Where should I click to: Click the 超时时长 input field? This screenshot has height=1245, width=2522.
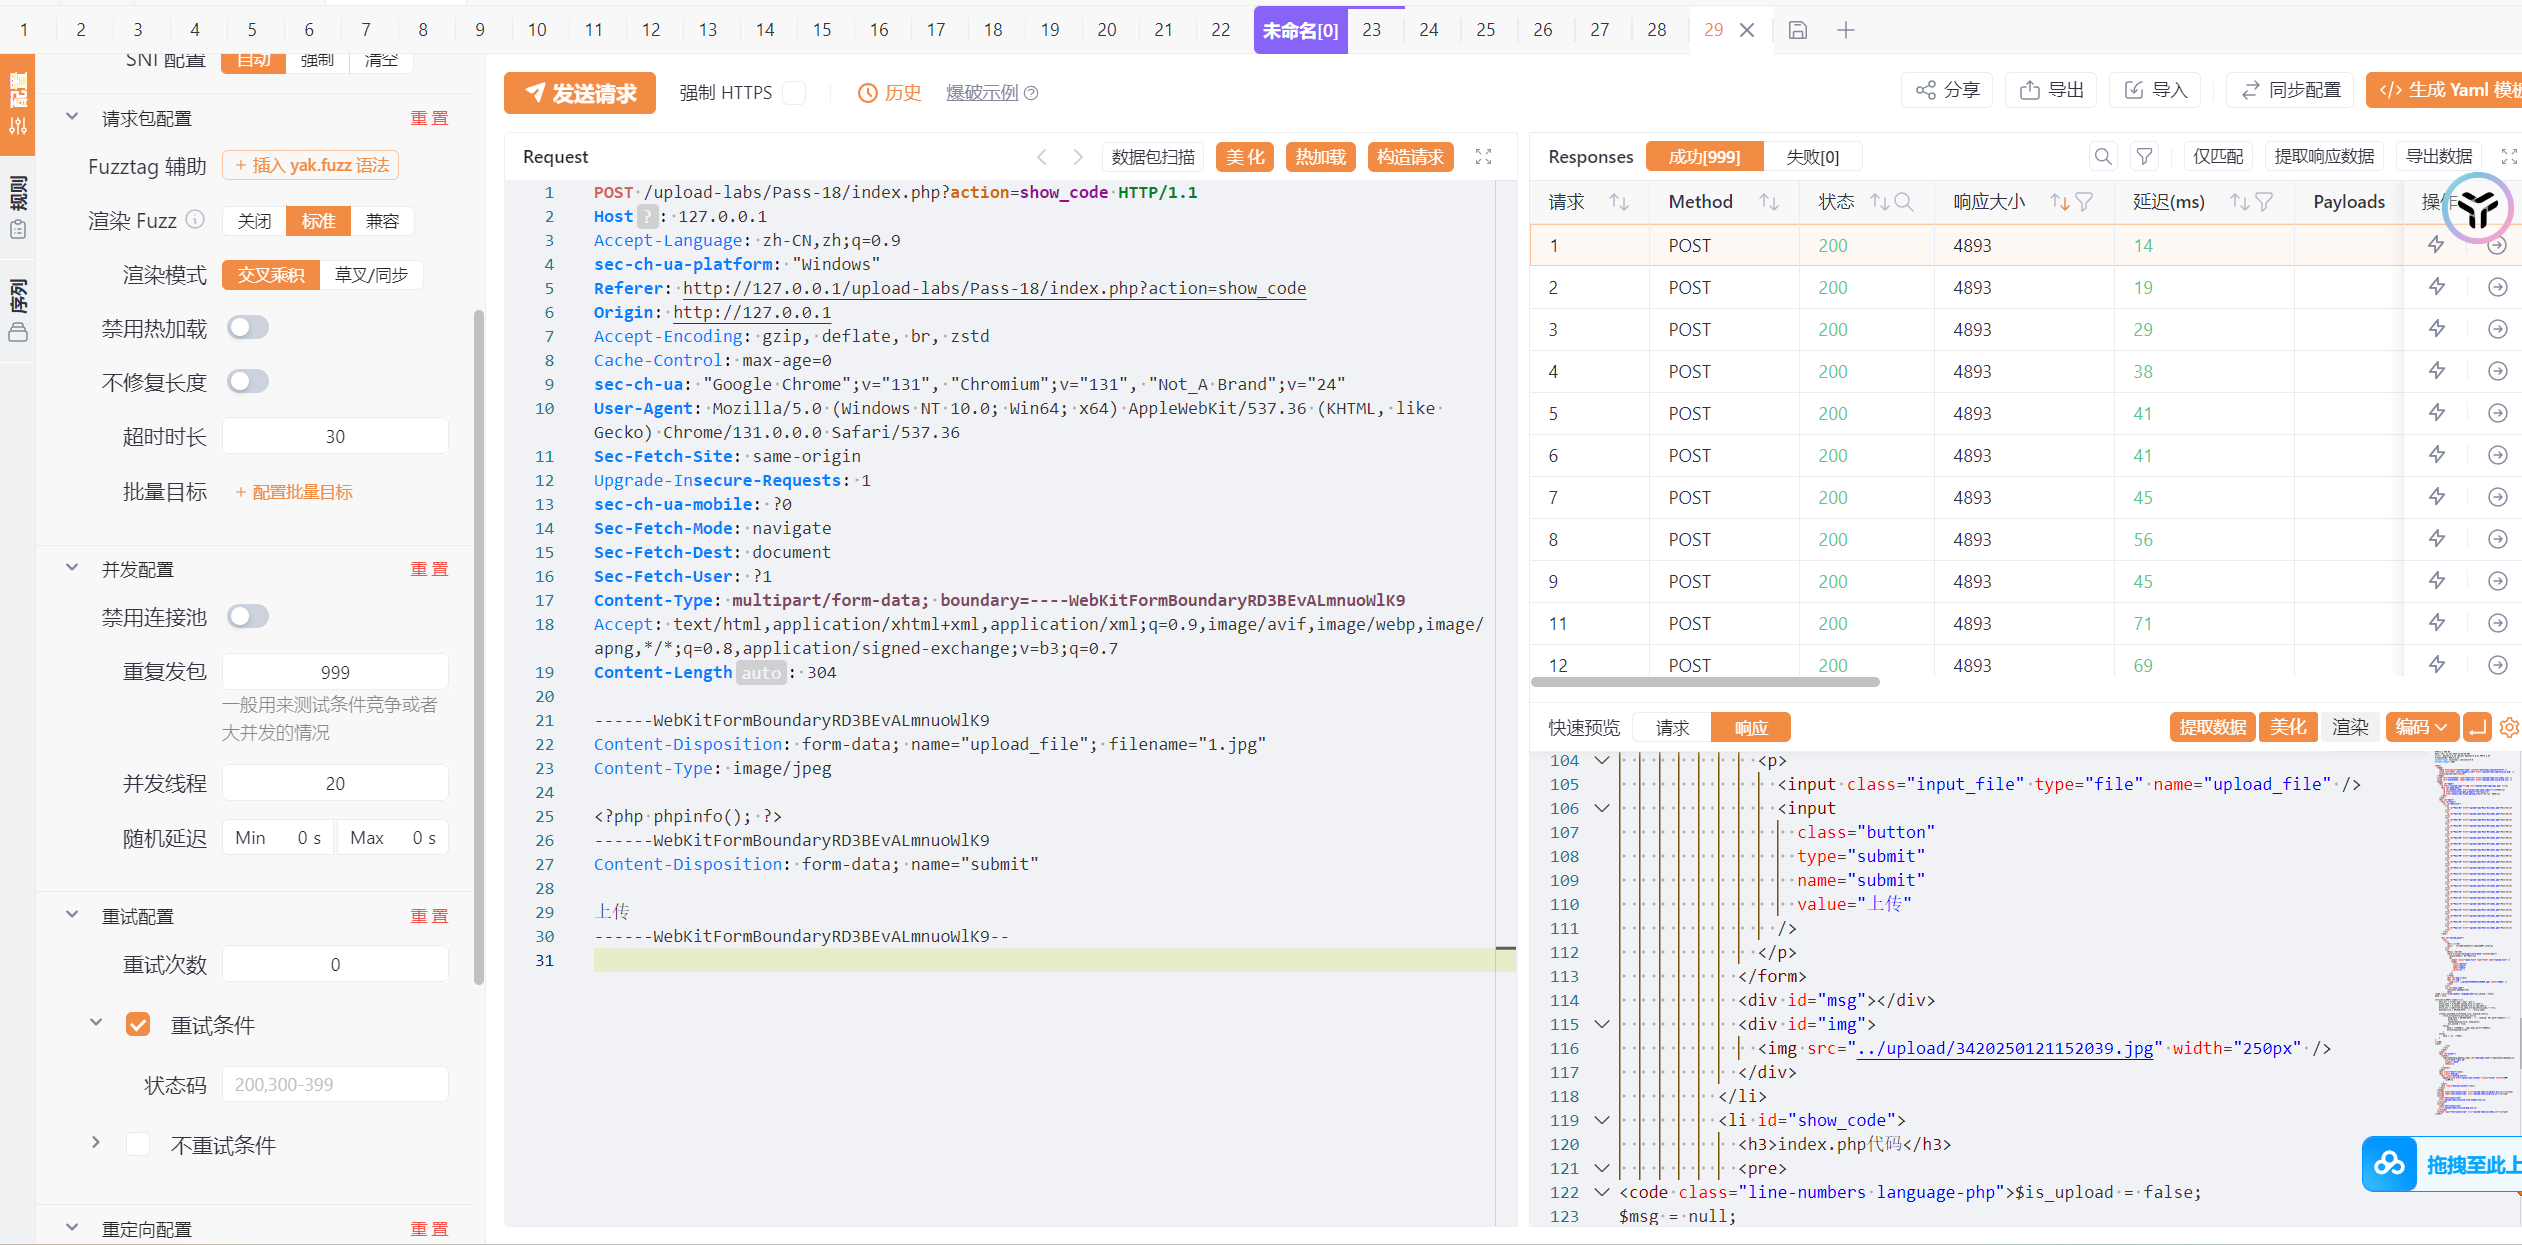(x=335, y=437)
